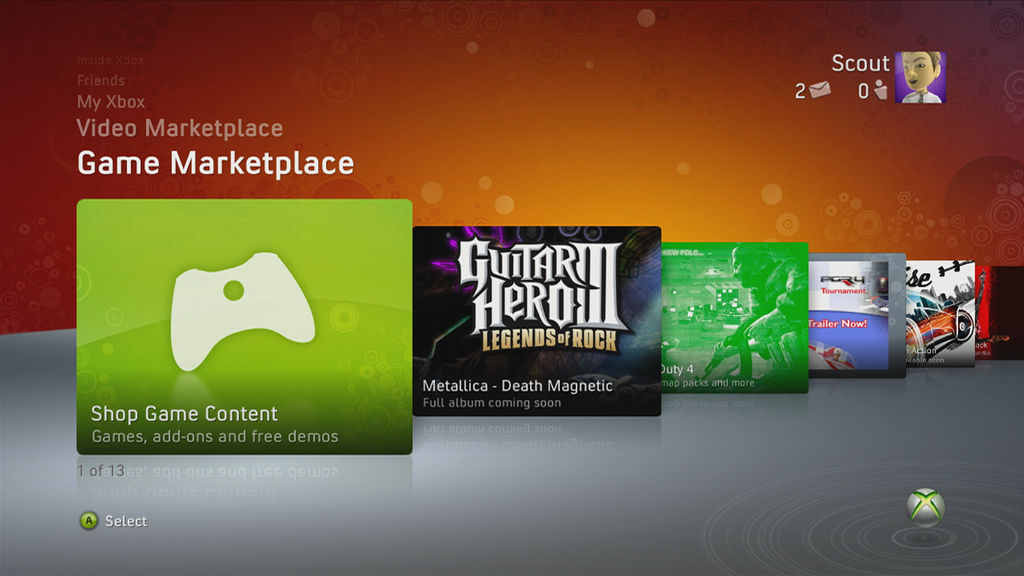Open the Inside Xbox channel
Image resolution: width=1024 pixels, height=576 pixels.
click(x=110, y=60)
